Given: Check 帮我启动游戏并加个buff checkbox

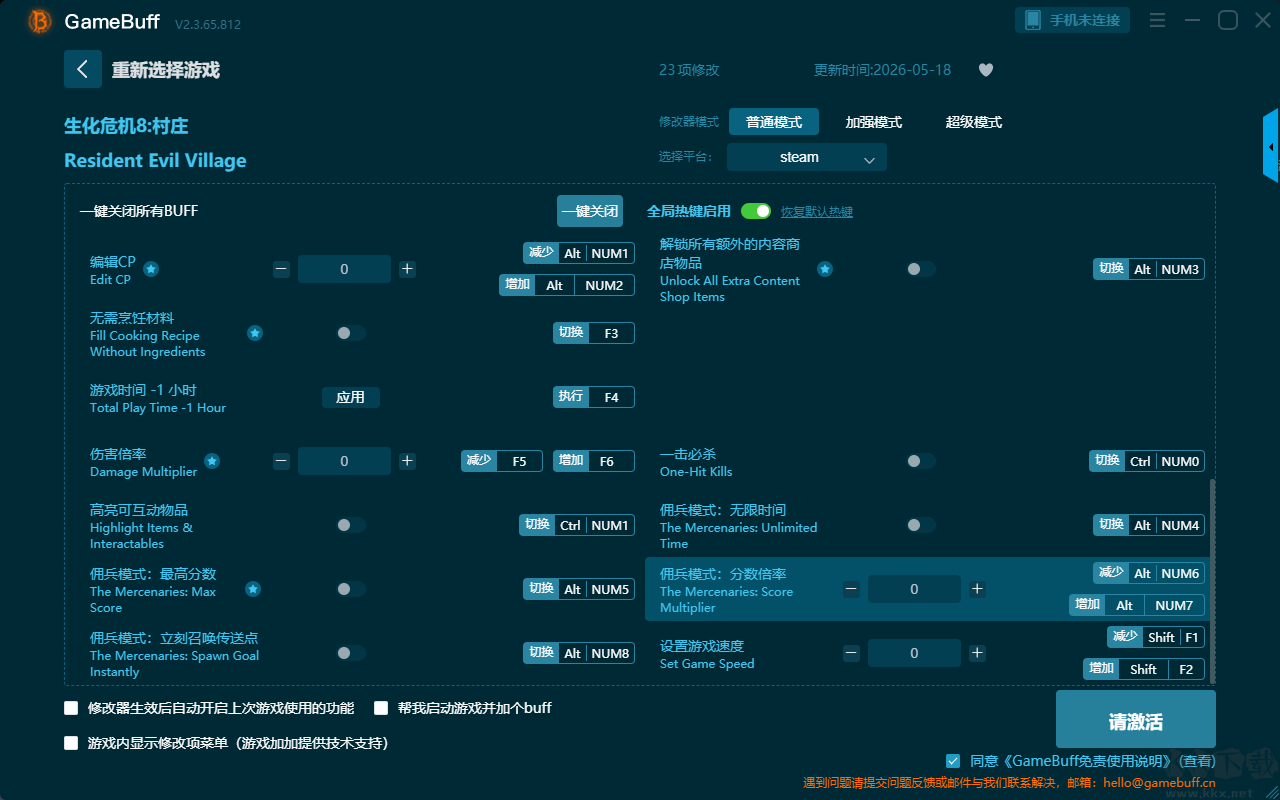Looking at the screenshot, I should point(381,708).
